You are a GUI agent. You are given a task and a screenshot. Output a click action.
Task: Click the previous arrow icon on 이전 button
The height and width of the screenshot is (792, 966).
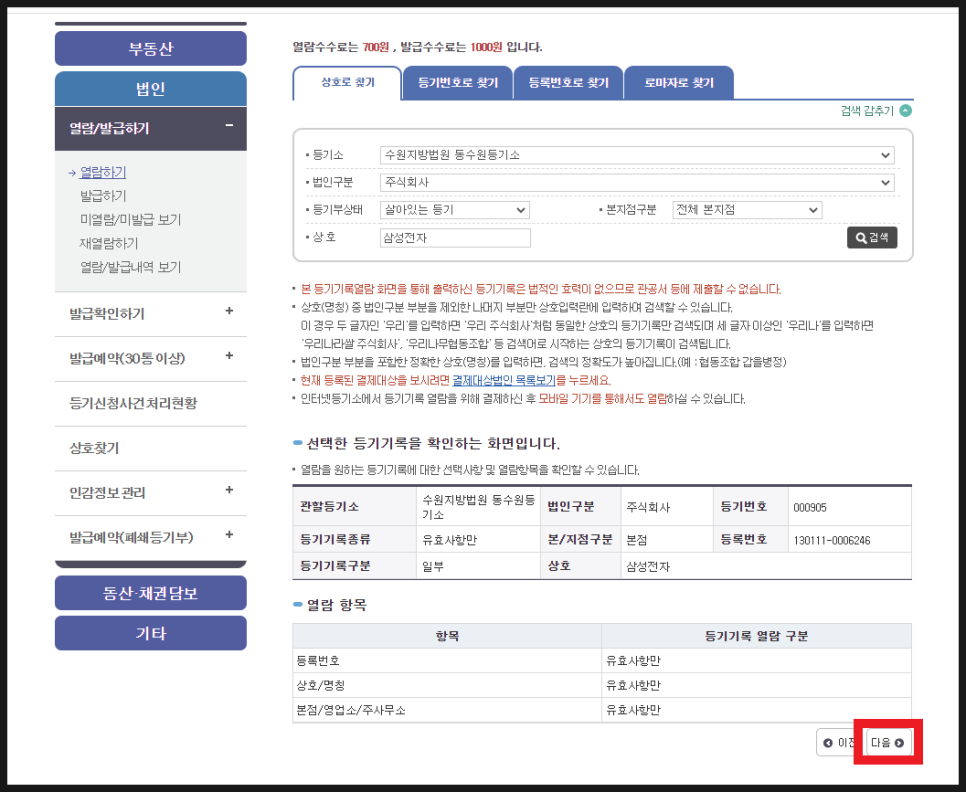827,743
